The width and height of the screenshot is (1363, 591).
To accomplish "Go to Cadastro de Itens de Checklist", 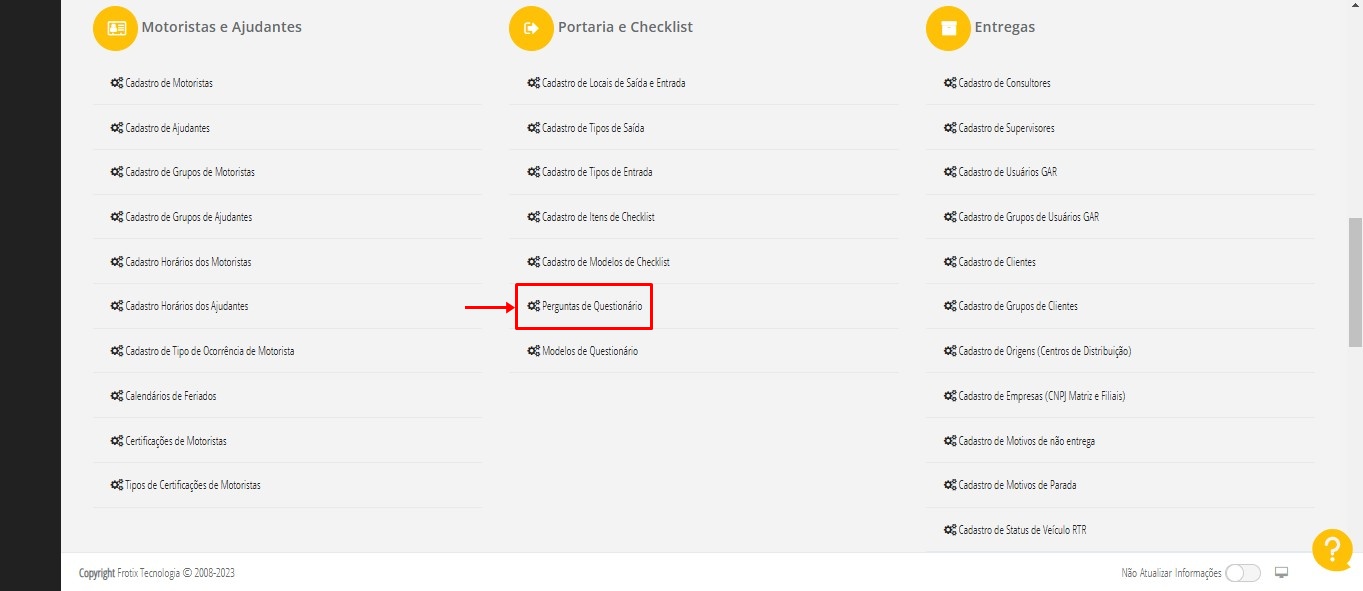I will click(x=598, y=217).
